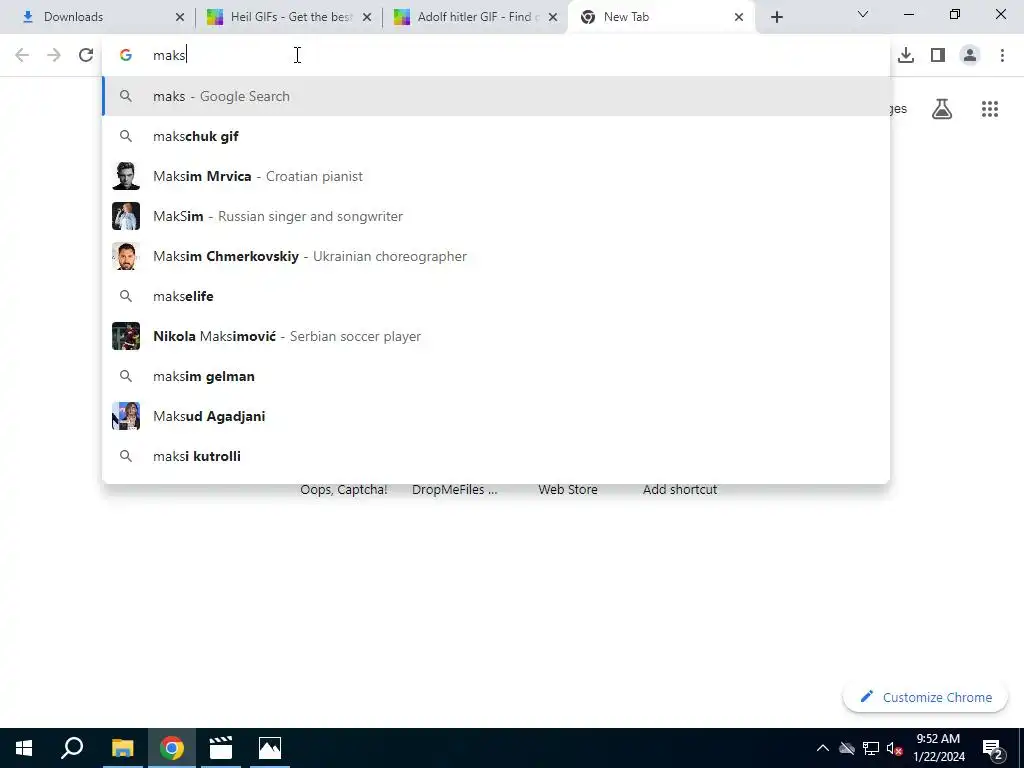Select MakSim Russian singer suggestion
Viewport: 1024px width, 768px height.
pos(496,216)
